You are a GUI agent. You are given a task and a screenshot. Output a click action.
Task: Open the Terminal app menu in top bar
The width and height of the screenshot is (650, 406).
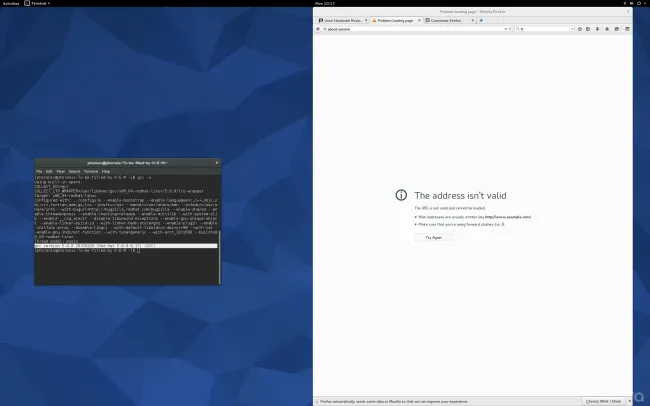click(x=37, y=3)
